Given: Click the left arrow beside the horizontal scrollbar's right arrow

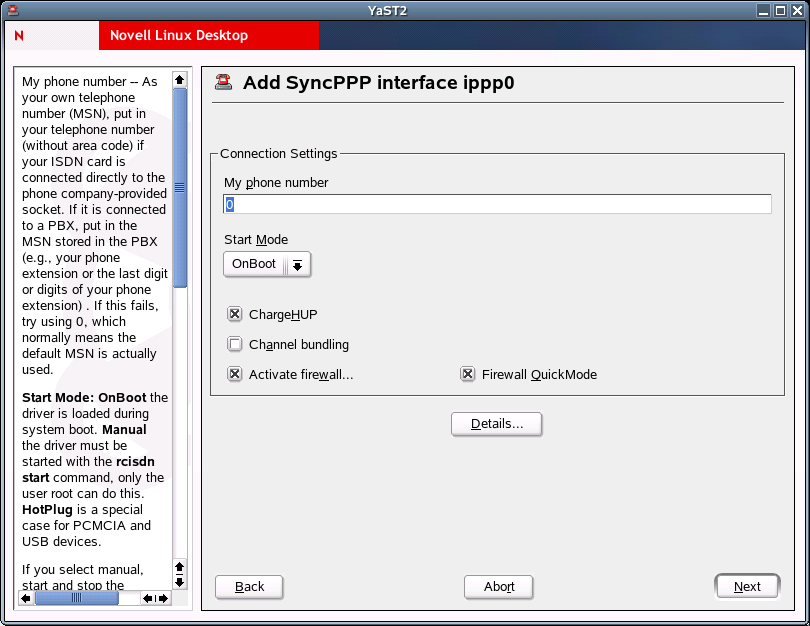Looking at the screenshot, I should [x=148, y=598].
